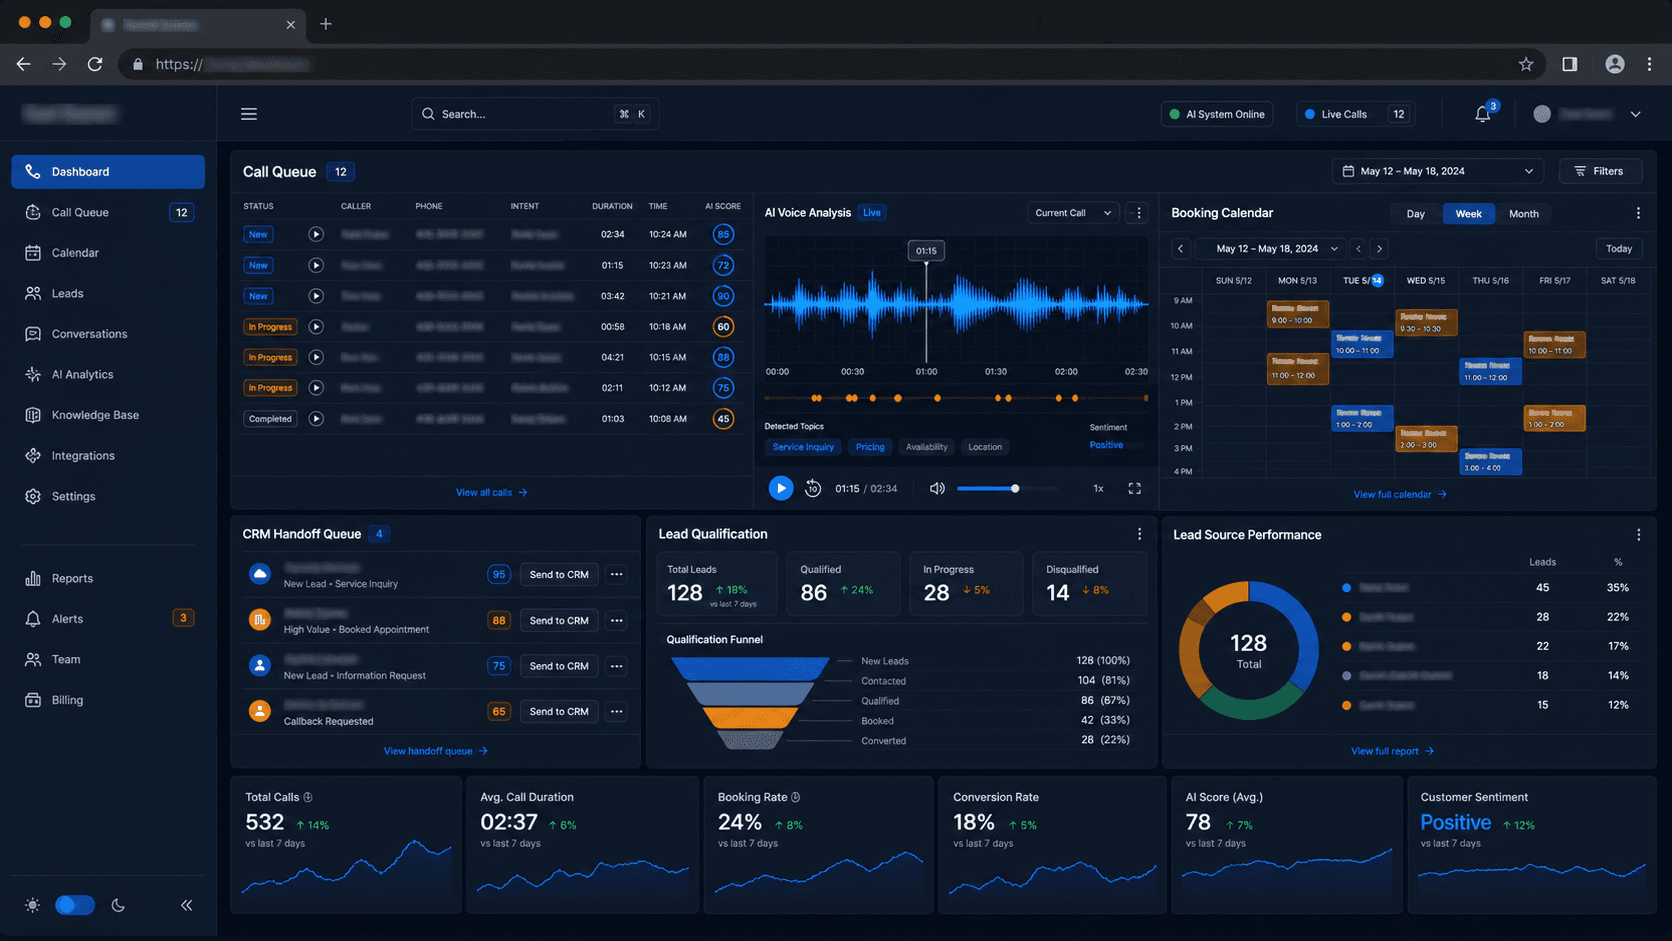Mute the voice analysis volume
The height and width of the screenshot is (941, 1672).
937,488
